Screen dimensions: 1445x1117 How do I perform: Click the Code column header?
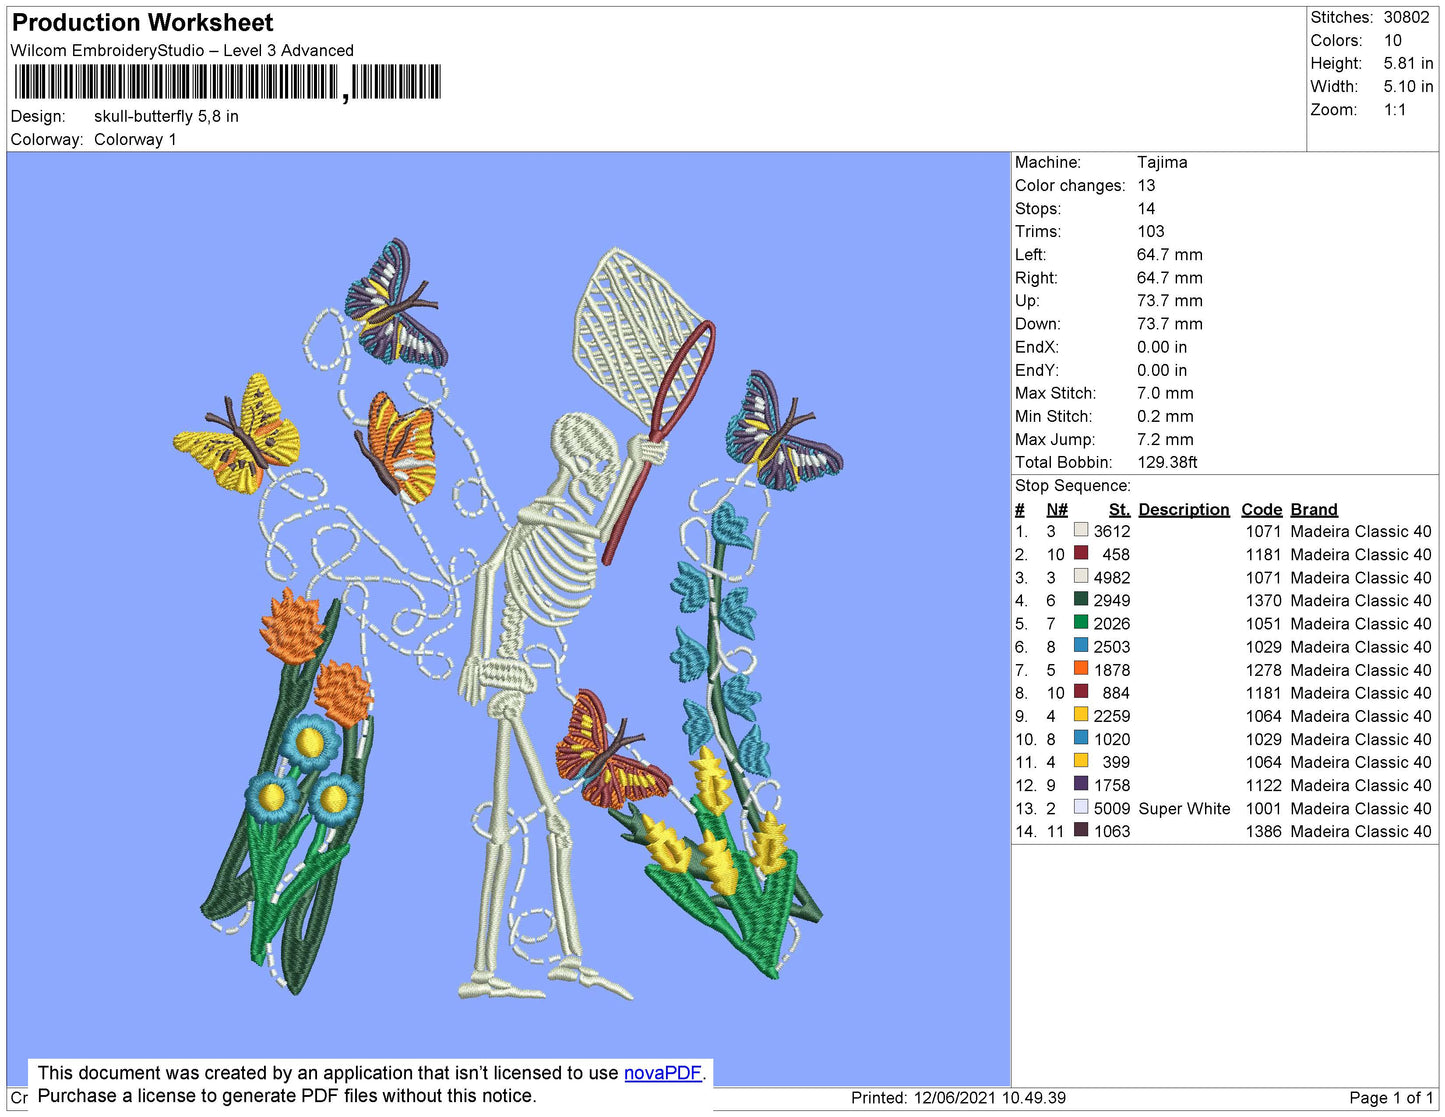(x=1262, y=509)
